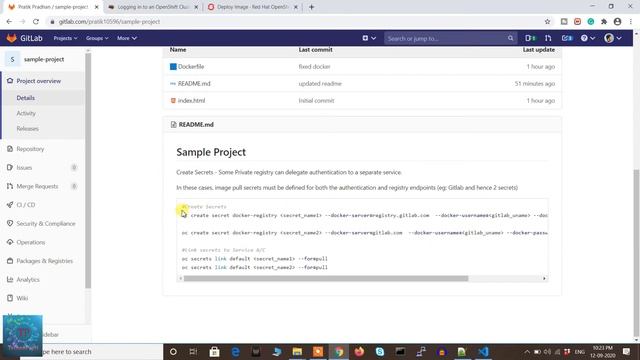Click the search magnifier icon
Viewport: 640px width, 360px height.
pyautogui.click(x=510, y=38)
